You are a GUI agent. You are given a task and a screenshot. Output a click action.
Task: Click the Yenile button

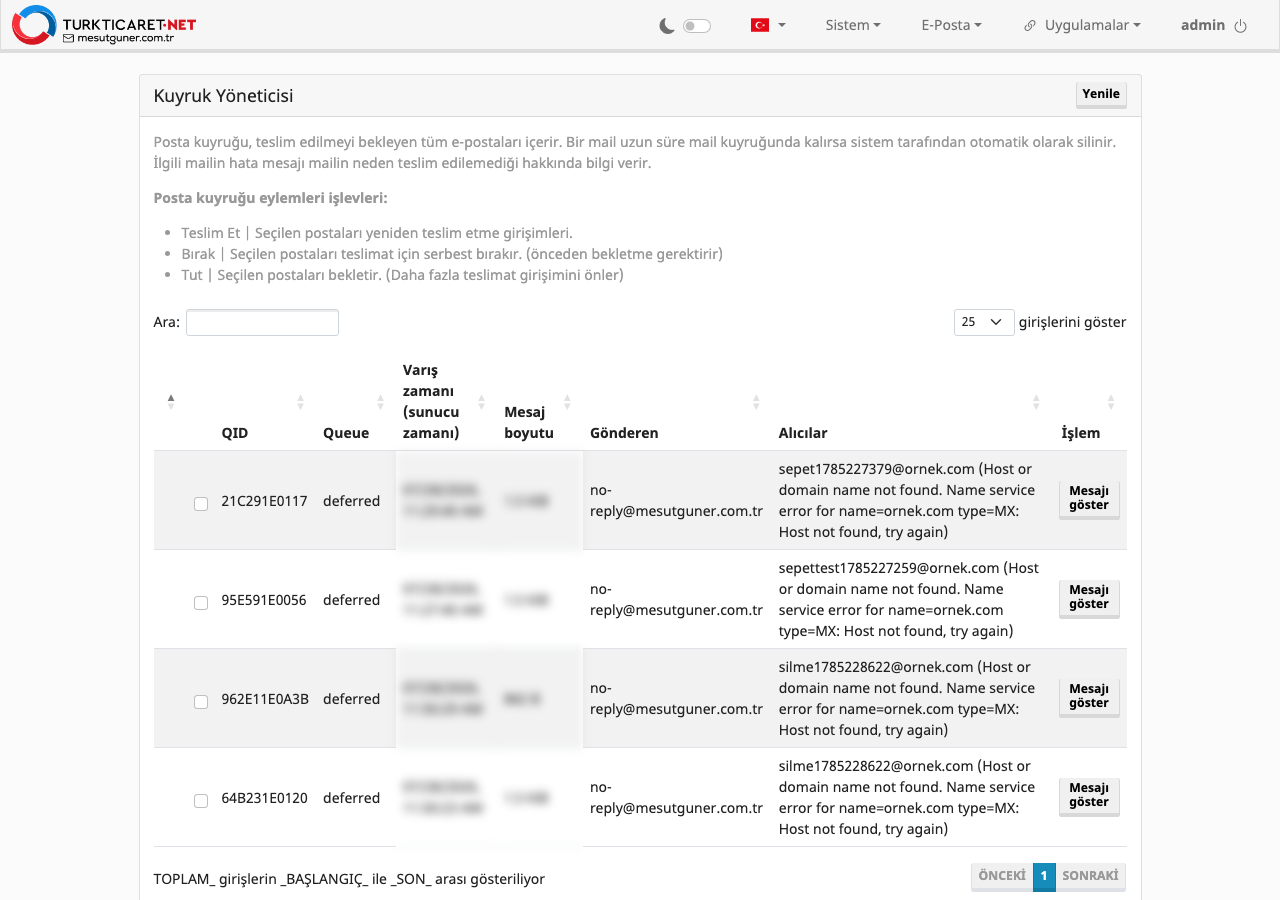coord(1101,94)
